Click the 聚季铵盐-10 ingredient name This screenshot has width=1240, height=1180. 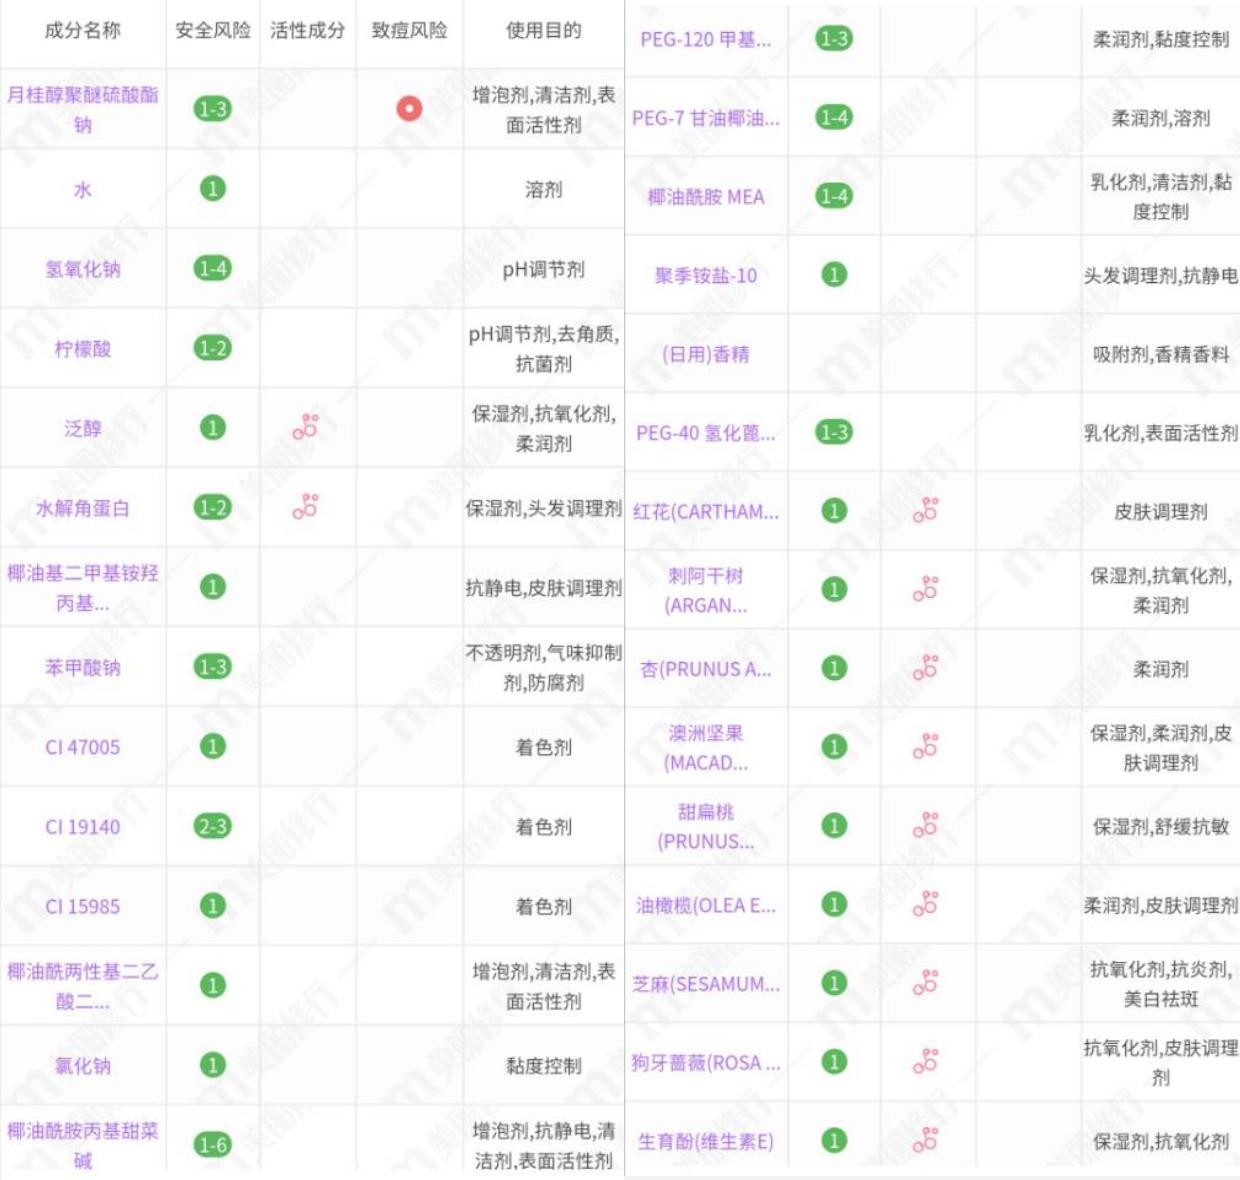(706, 274)
